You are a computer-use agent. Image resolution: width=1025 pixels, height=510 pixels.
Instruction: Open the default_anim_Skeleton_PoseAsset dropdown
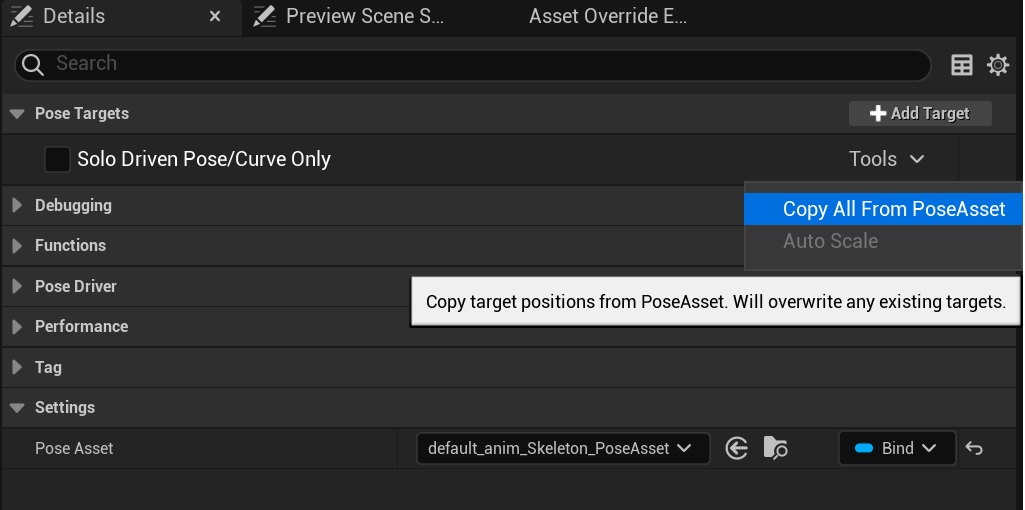click(562, 448)
